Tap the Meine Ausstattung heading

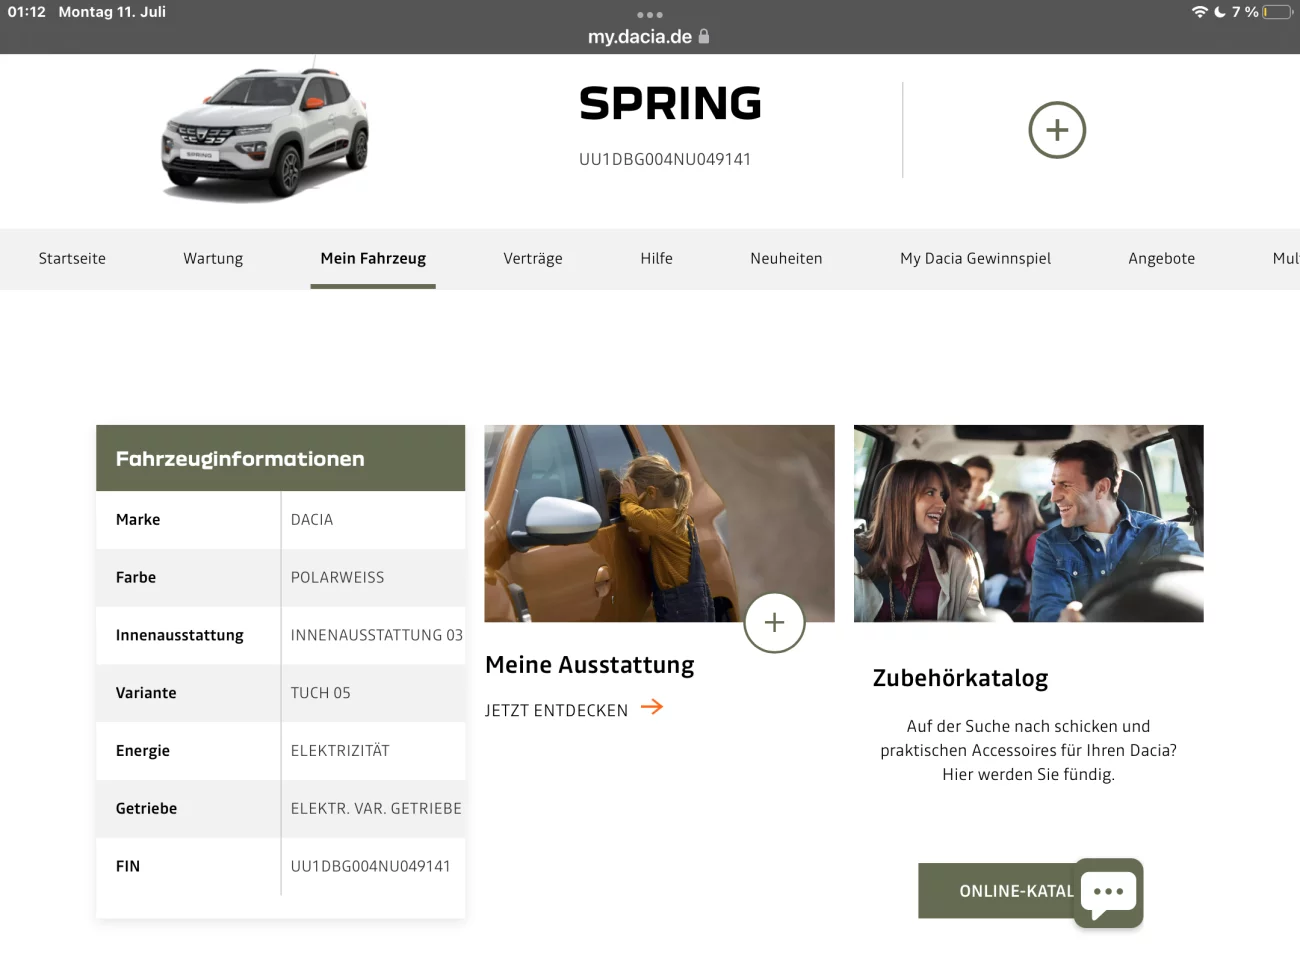click(589, 665)
